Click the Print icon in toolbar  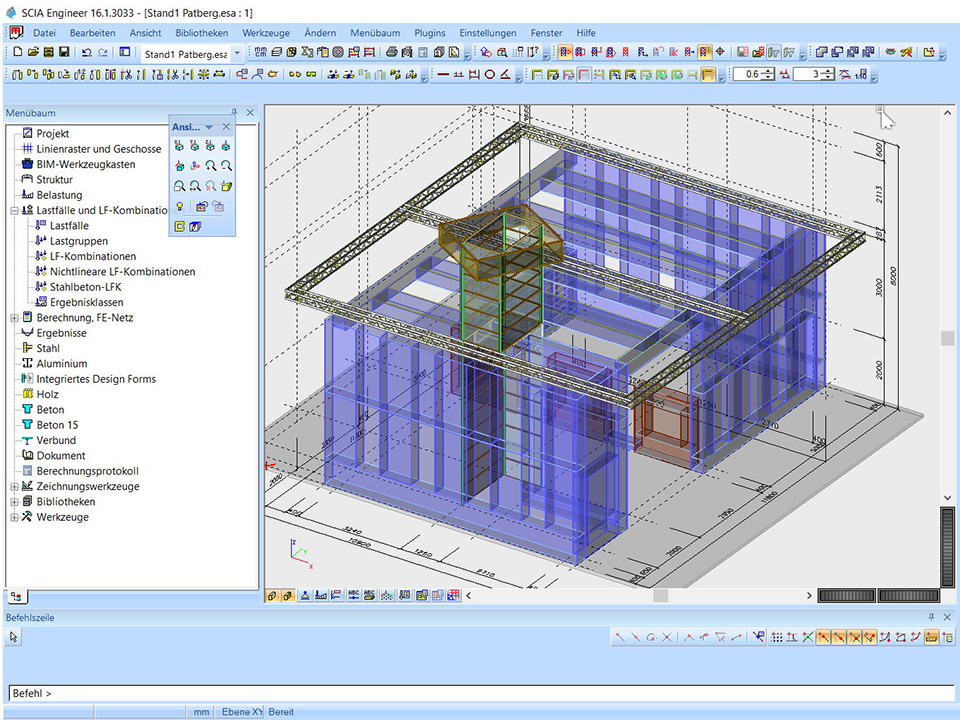[392, 52]
